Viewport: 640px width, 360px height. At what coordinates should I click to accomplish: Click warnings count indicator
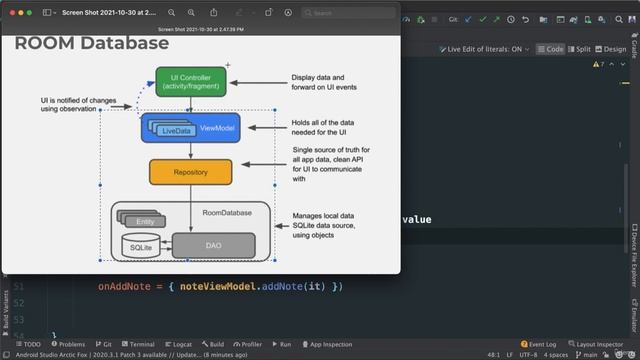pos(598,64)
